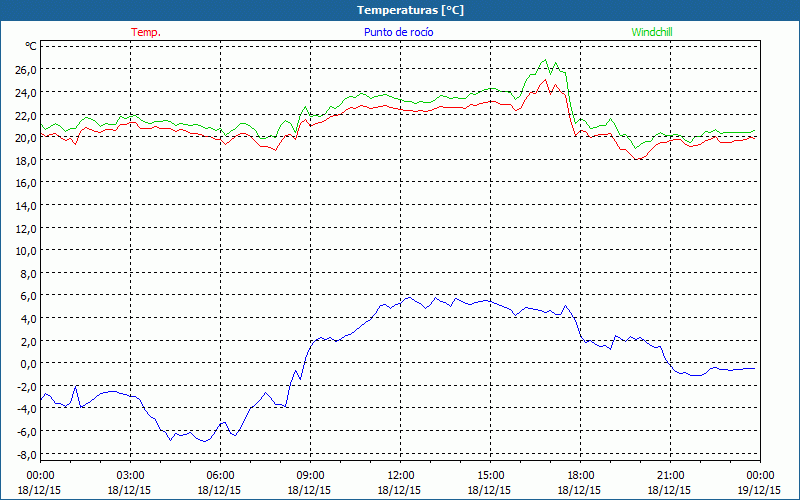The image size is (800, 500).
Task: Click the 4,0 y-axis value
Action: [28, 319]
